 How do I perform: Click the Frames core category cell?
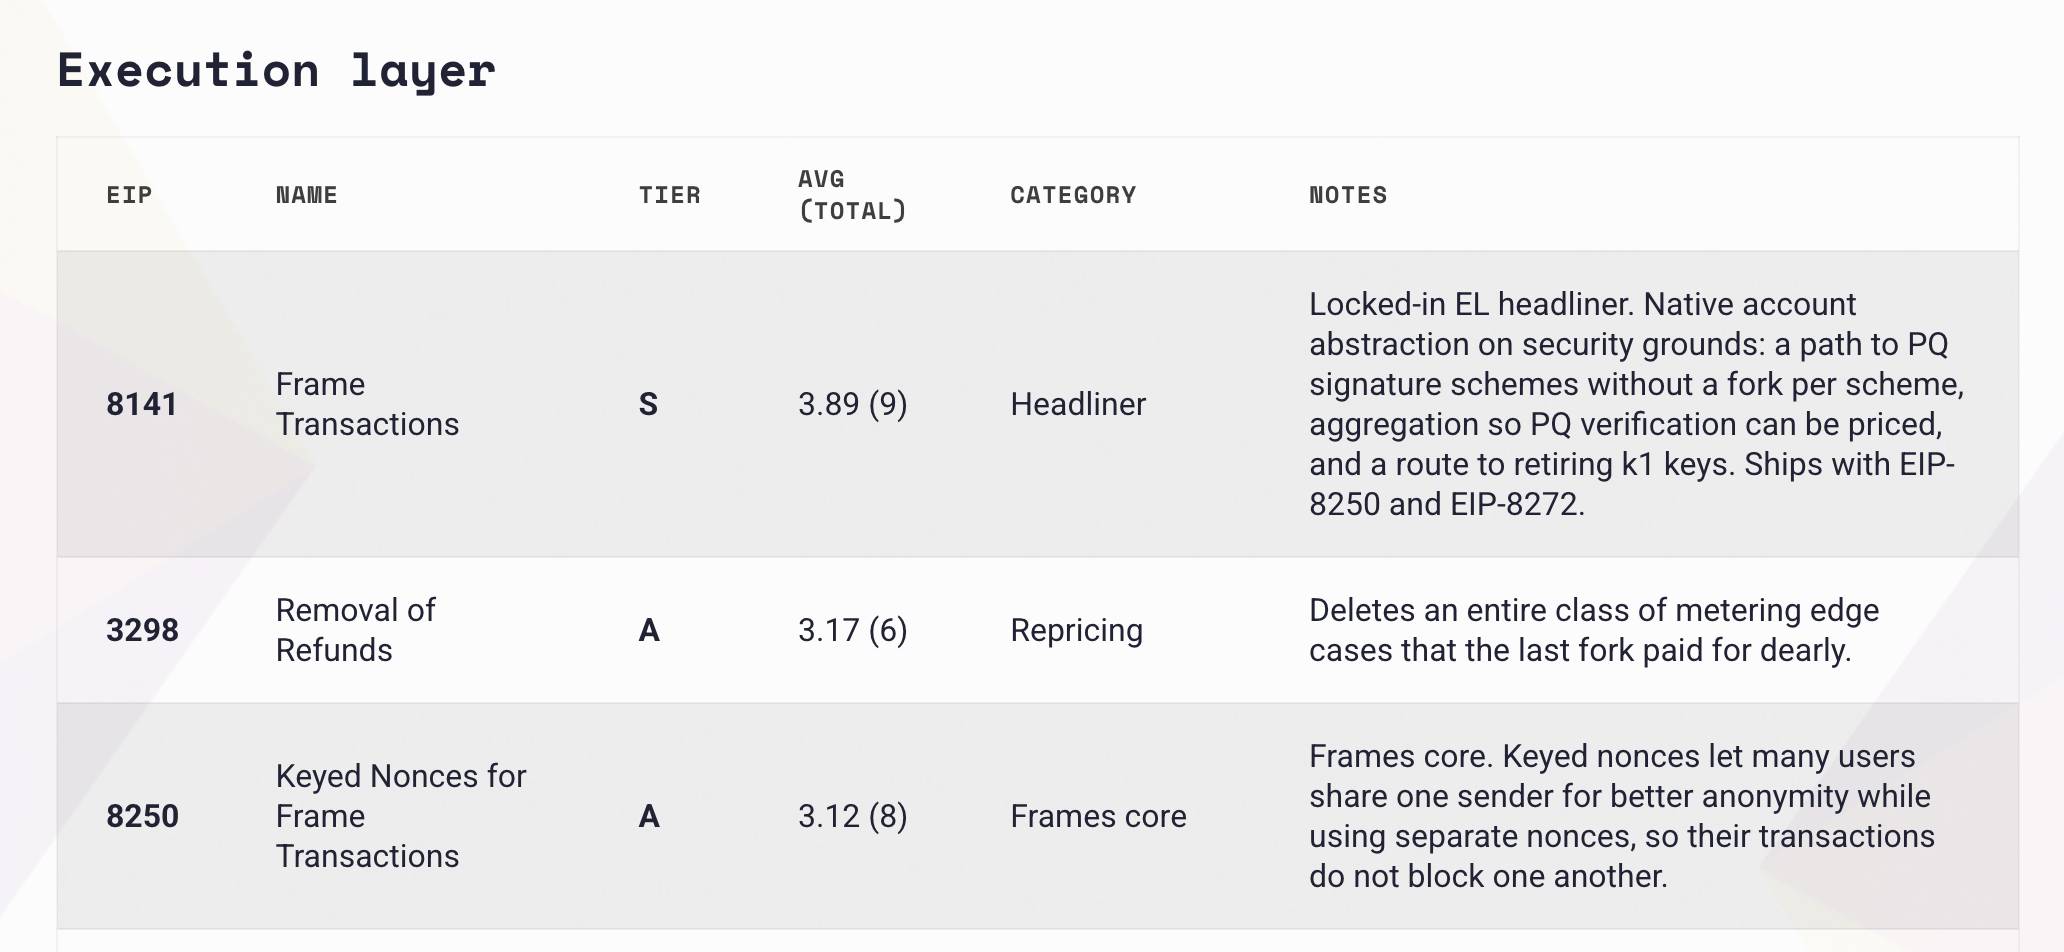tap(1098, 816)
